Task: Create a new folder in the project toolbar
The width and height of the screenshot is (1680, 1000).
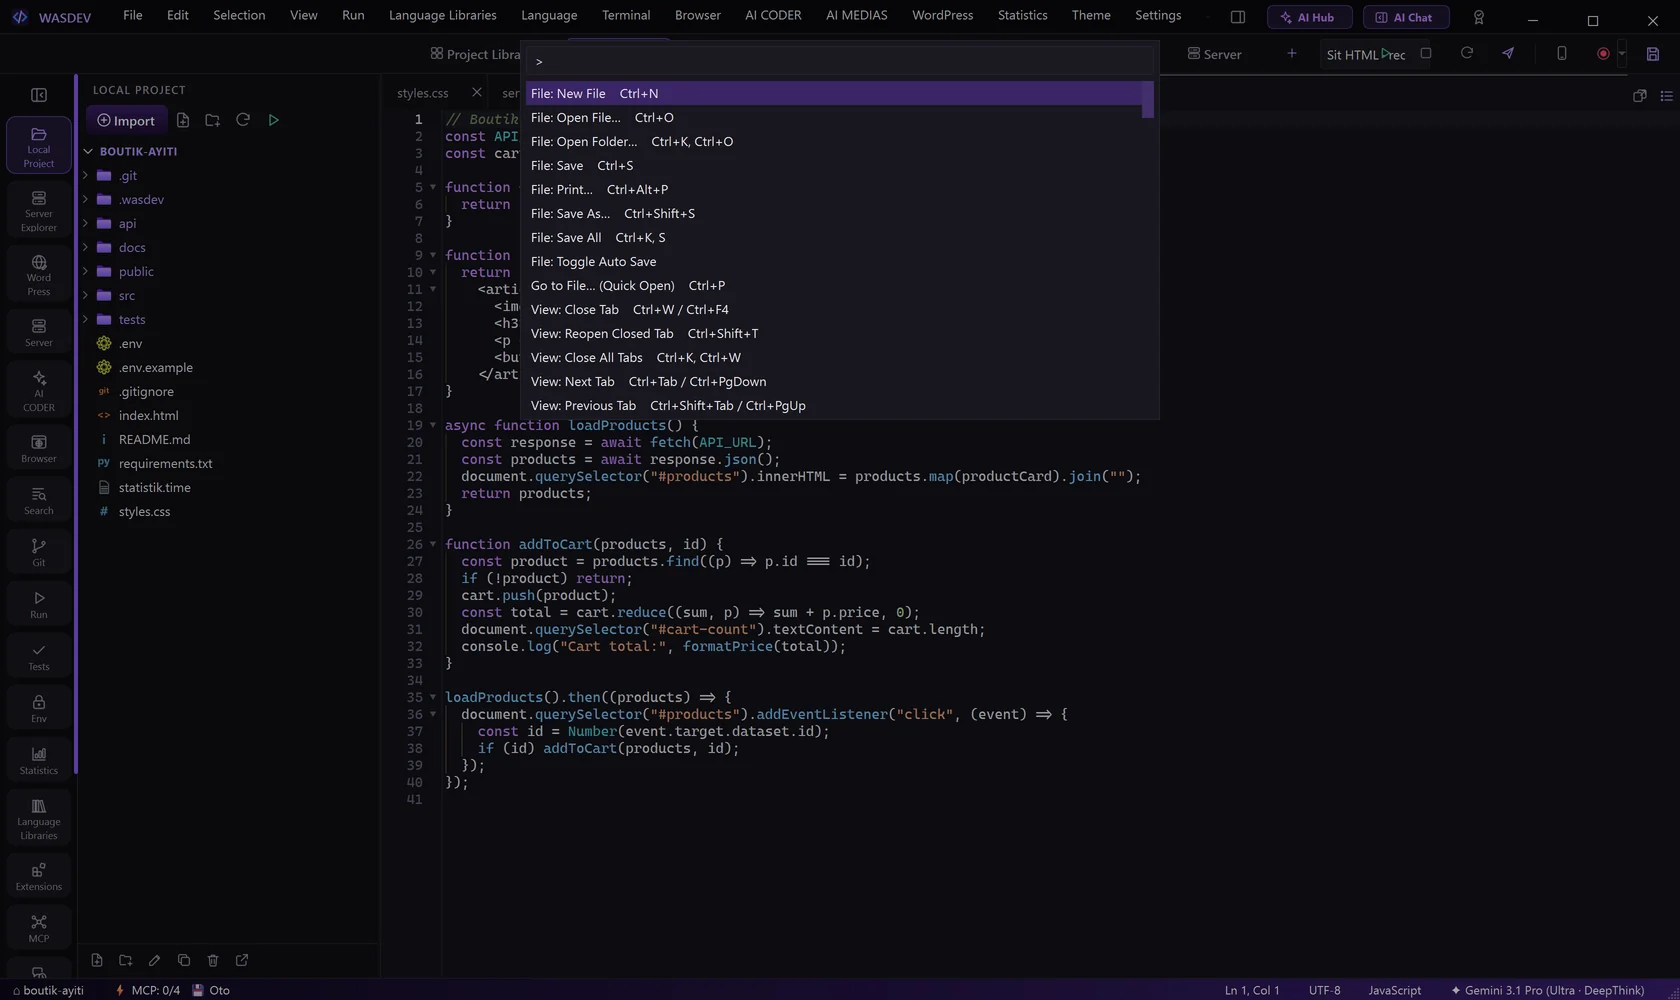Action: [x=212, y=120]
